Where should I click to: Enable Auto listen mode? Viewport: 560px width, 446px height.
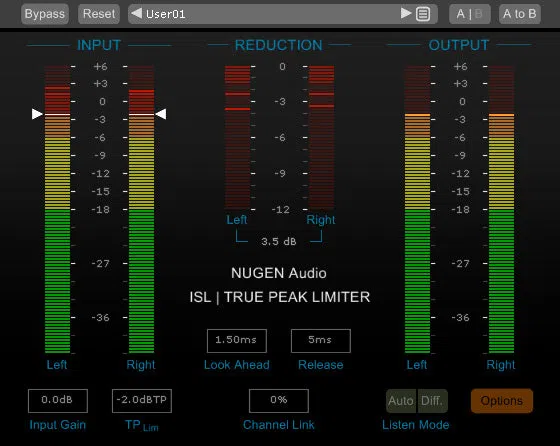401,401
